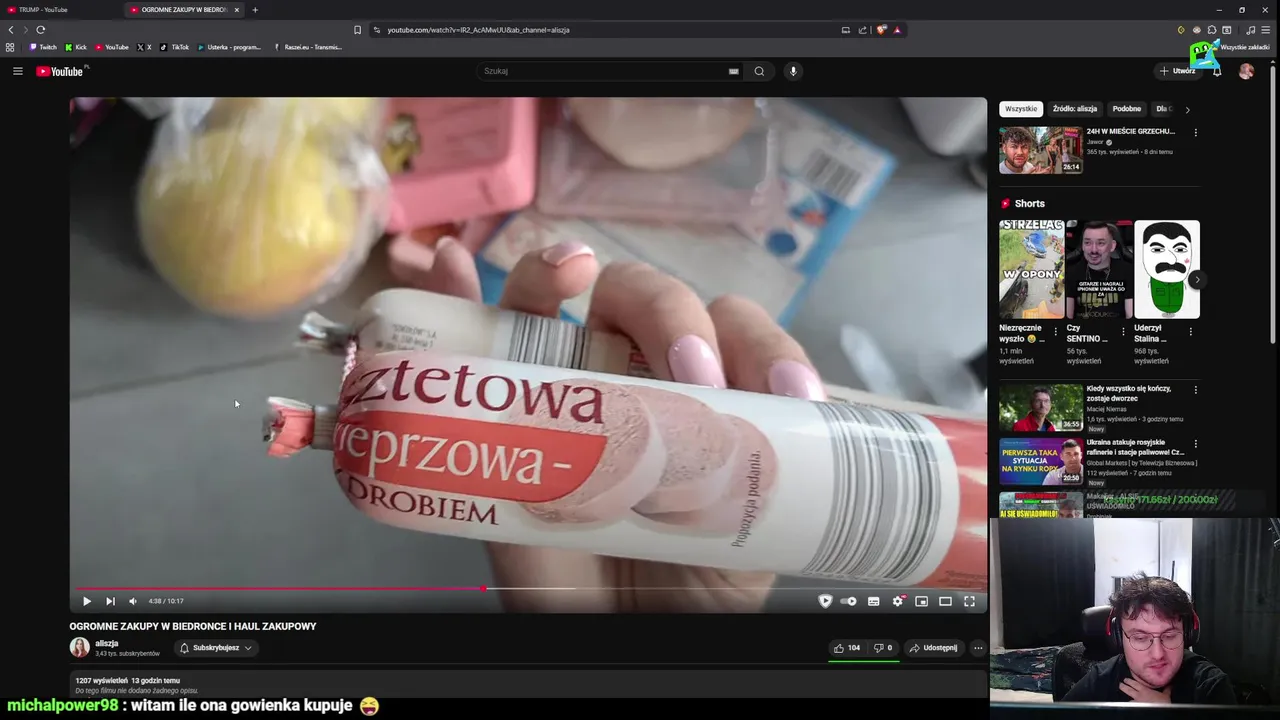Open options for Czy SENTINO Short
This screenshot has height=720, width=1280.
point(1123,332)
